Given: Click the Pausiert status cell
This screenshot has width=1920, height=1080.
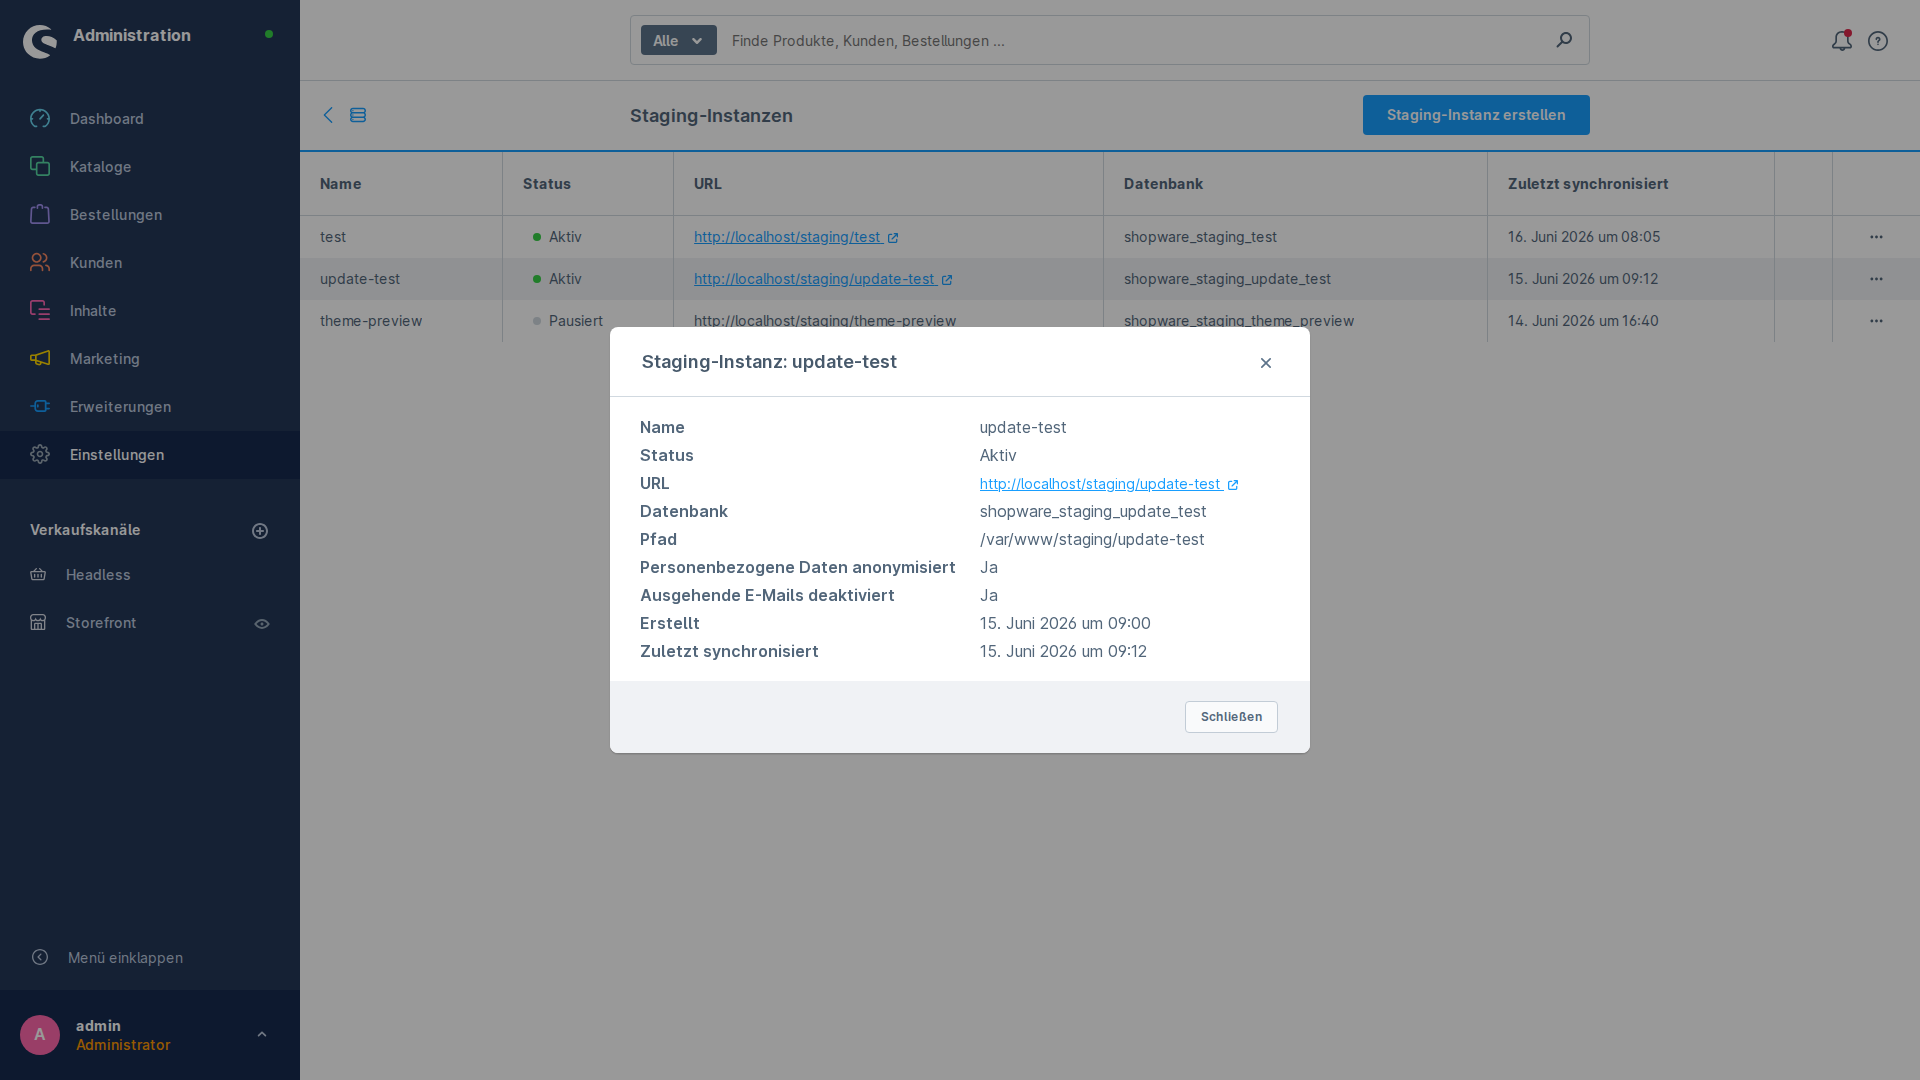Looking at the screenshot, I should coord(588,321).
